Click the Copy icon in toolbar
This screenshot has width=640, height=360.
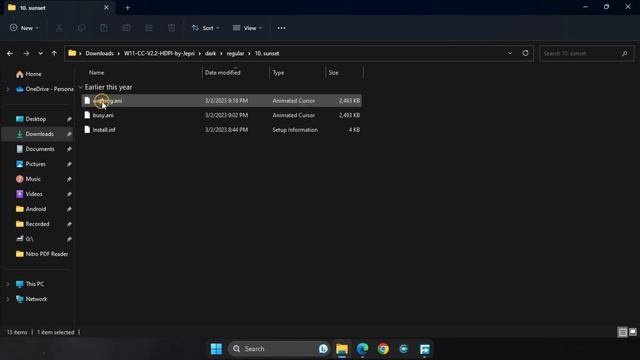coord(82,28)
